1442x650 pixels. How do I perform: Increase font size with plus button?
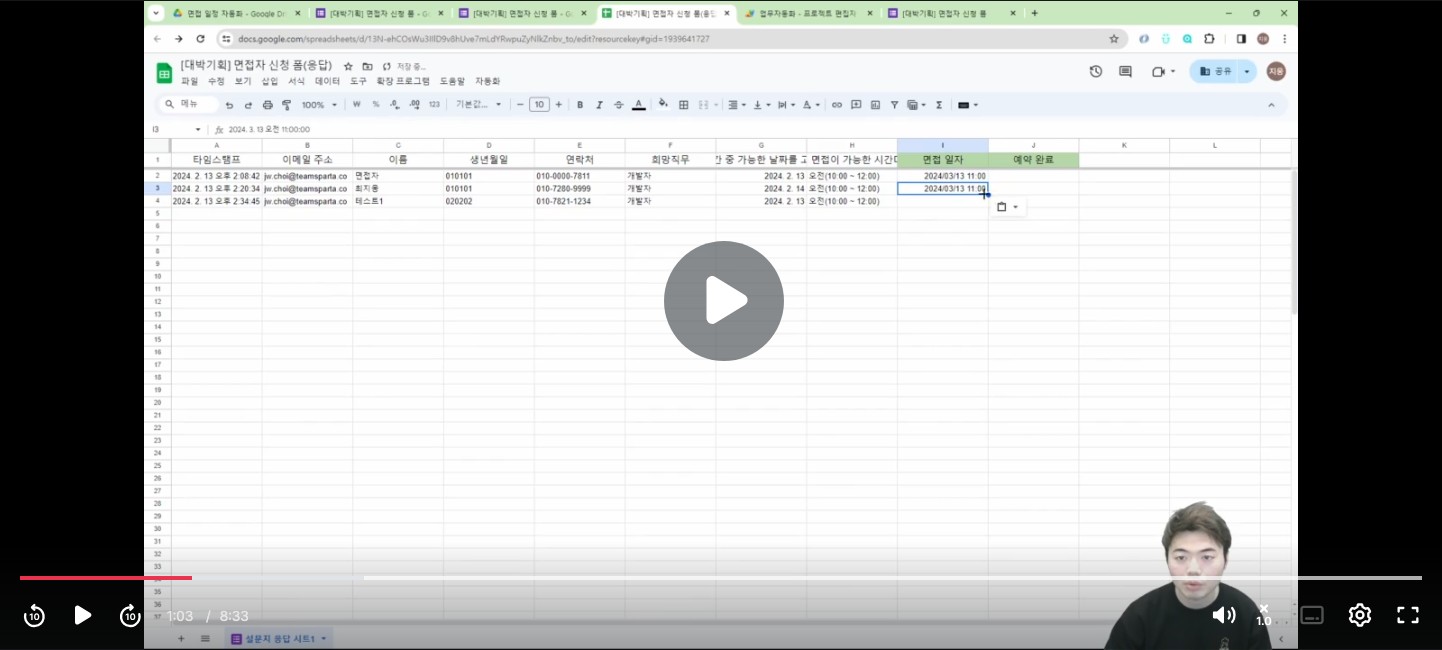[558, 105]
